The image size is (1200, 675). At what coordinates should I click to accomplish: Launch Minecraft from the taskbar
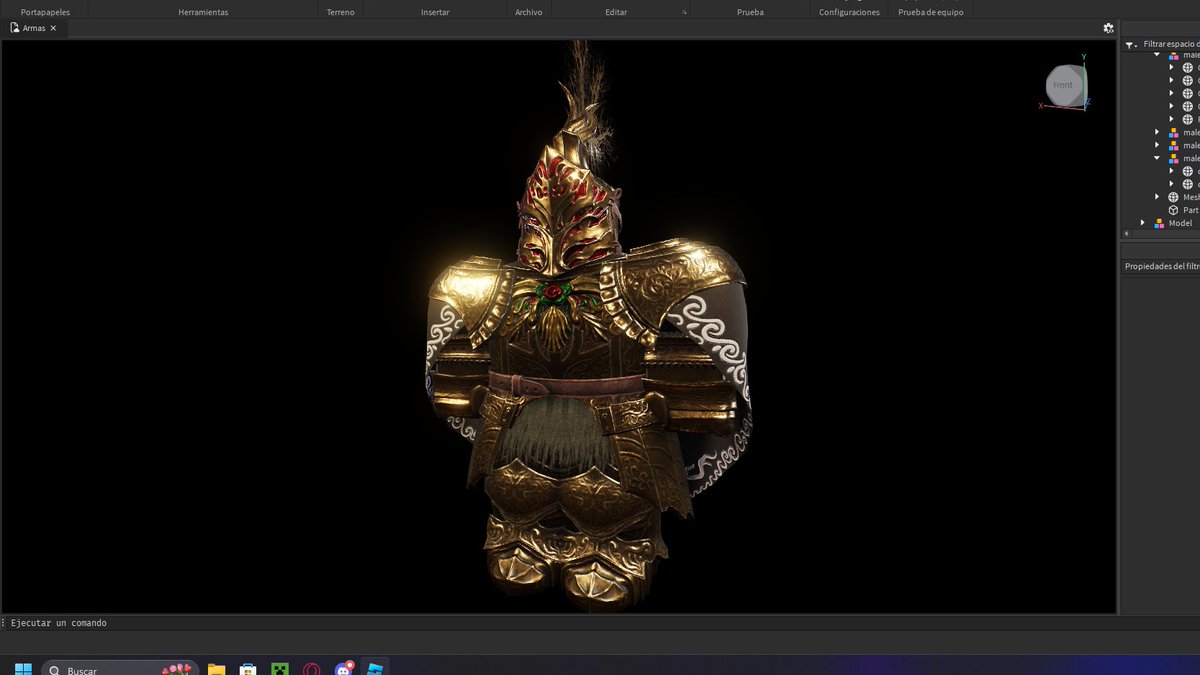tap(280, 669)
